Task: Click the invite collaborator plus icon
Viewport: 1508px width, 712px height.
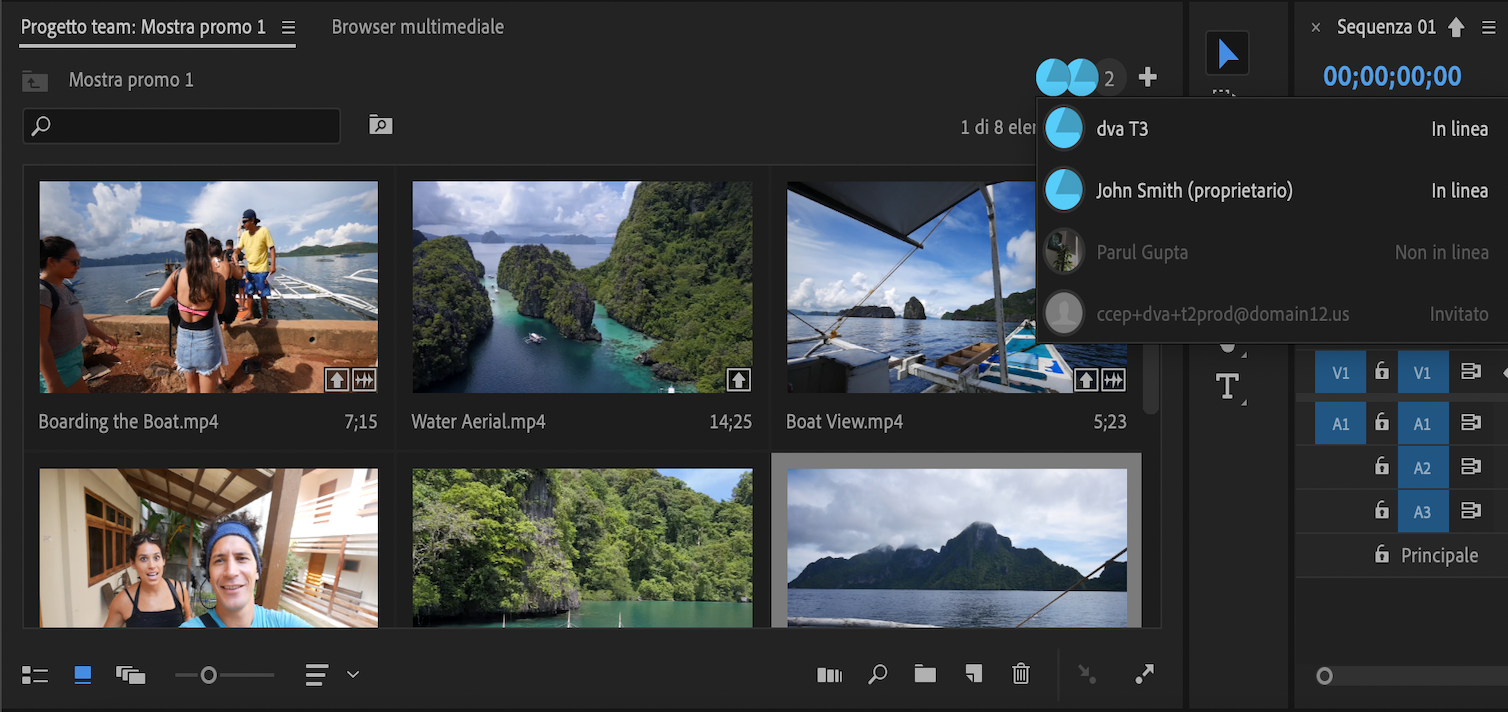Action: tap(1148, 77)
